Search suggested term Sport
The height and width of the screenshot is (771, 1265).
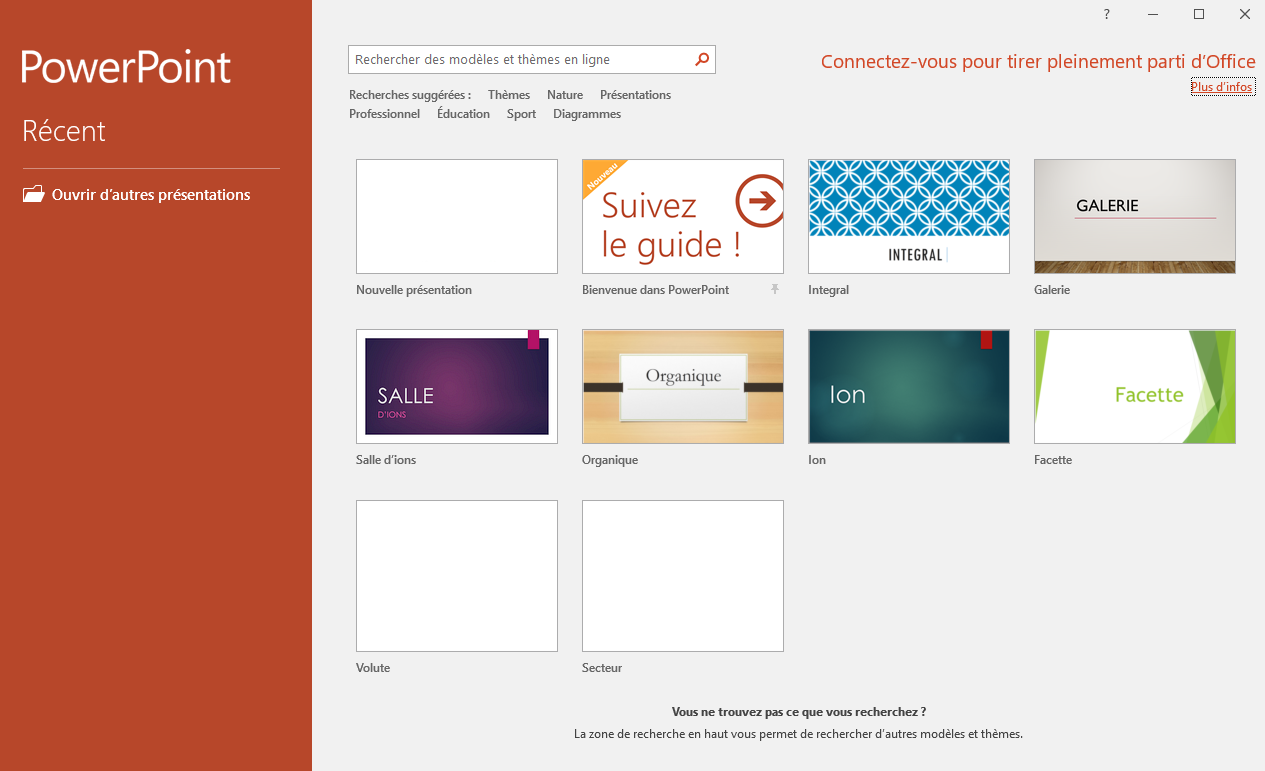click(x=522, y=114)
